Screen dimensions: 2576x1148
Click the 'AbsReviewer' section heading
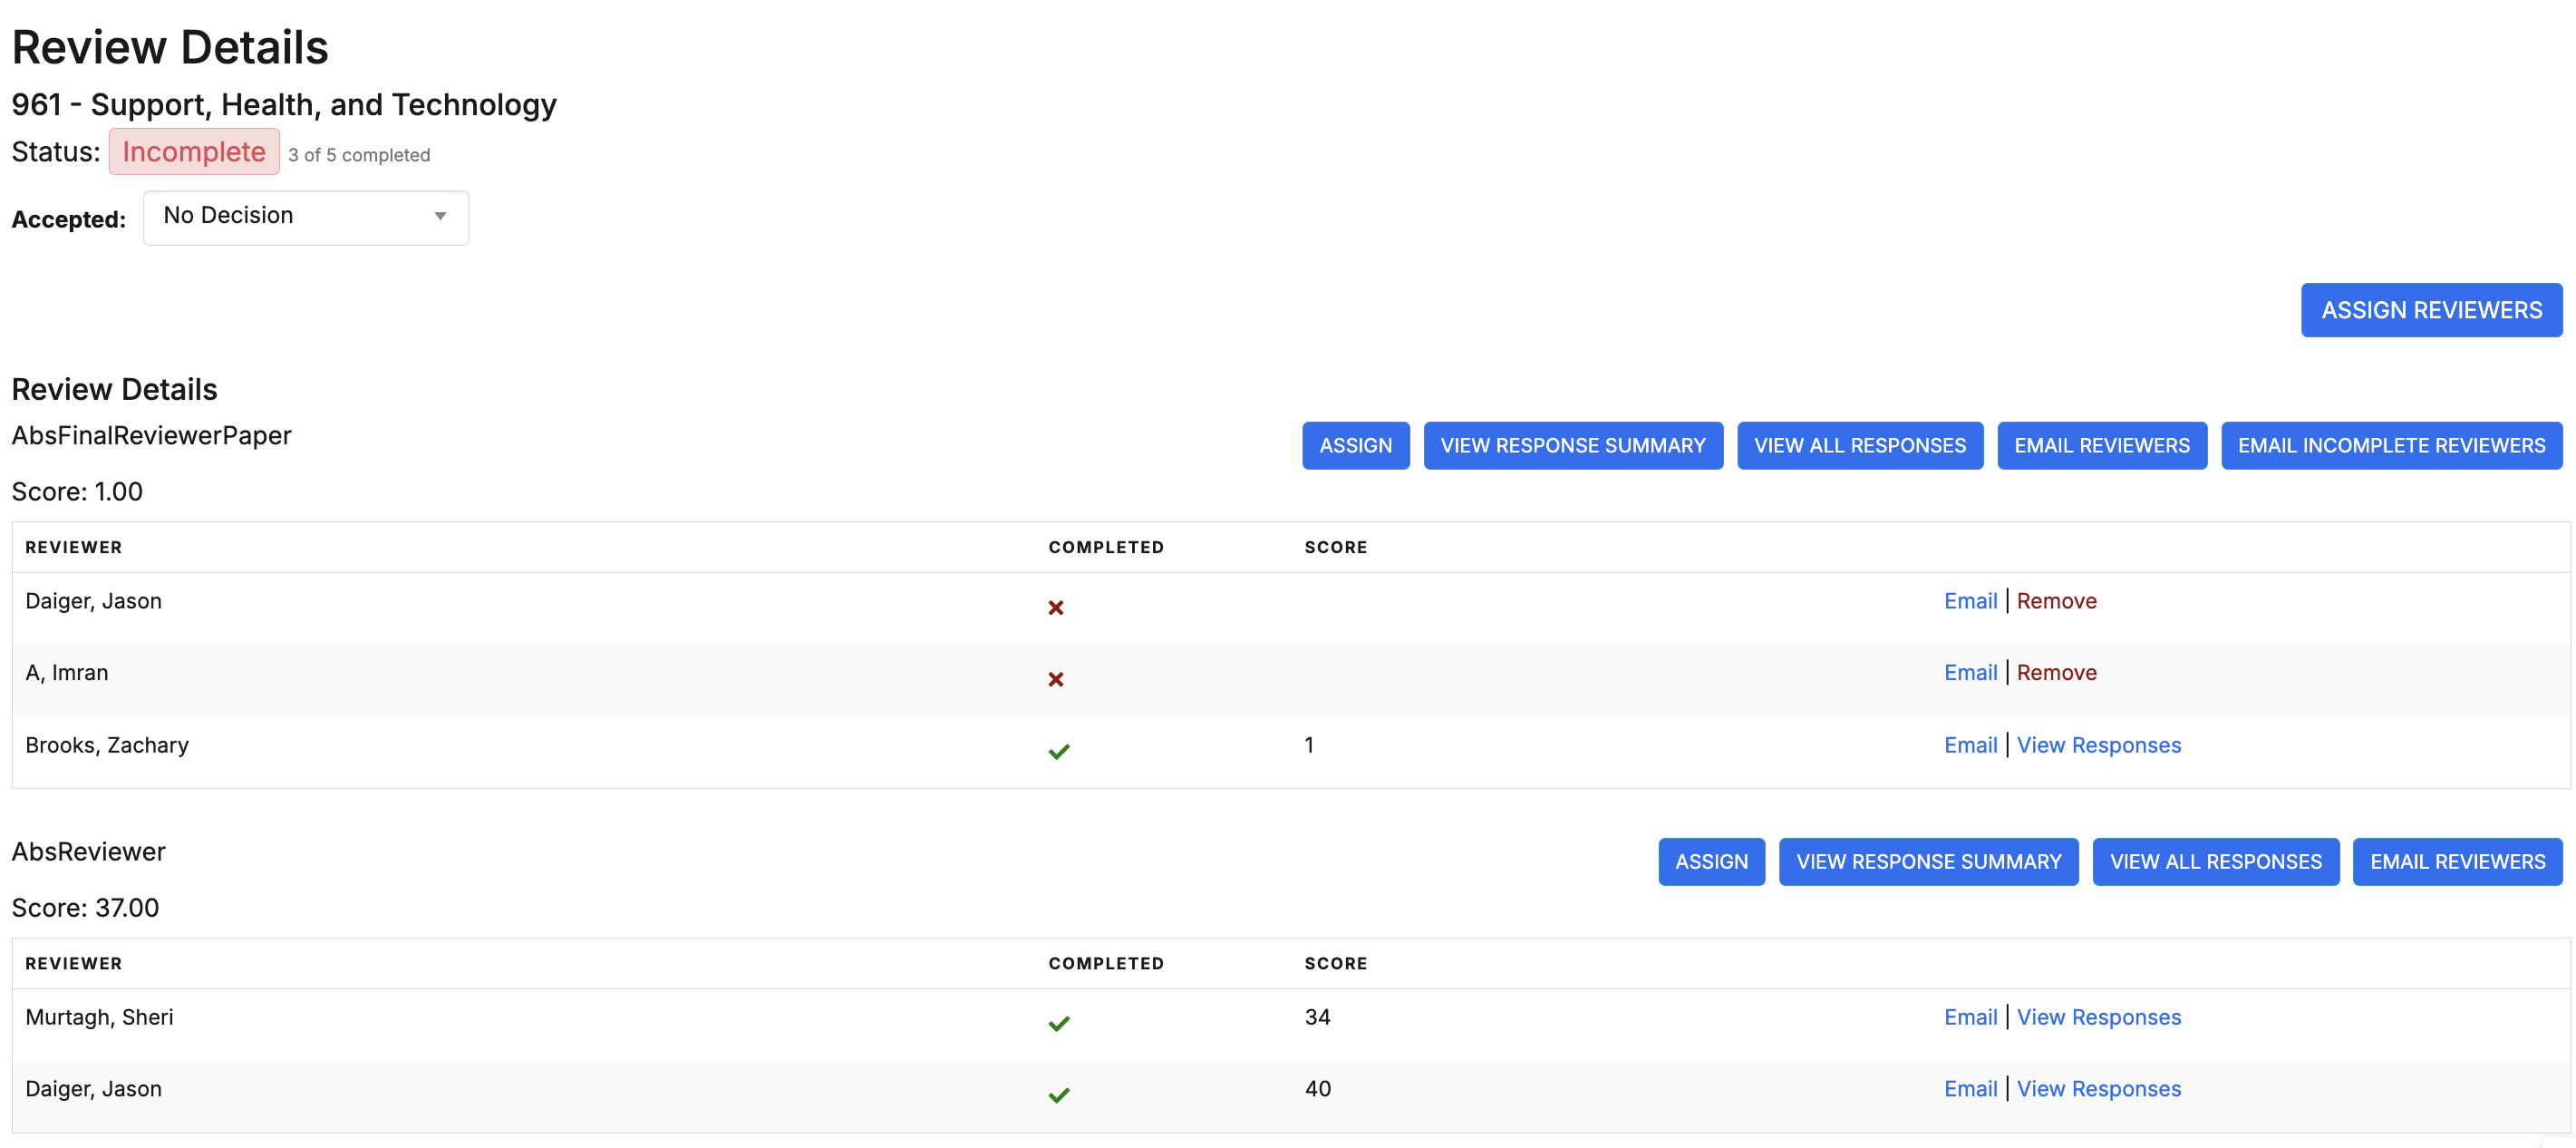pyautogui.click(x=88, y=852)
